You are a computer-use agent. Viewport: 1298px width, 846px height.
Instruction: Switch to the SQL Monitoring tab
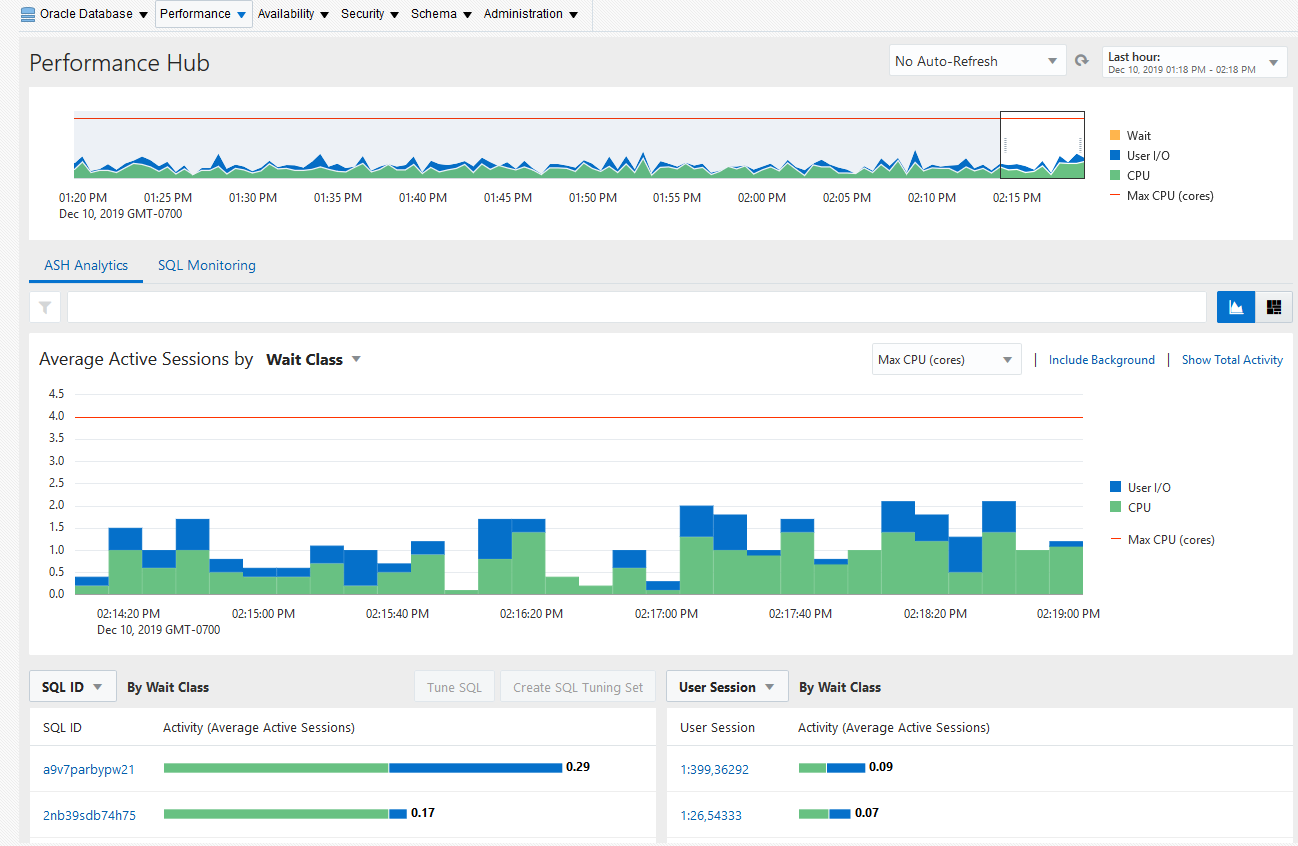207,265
